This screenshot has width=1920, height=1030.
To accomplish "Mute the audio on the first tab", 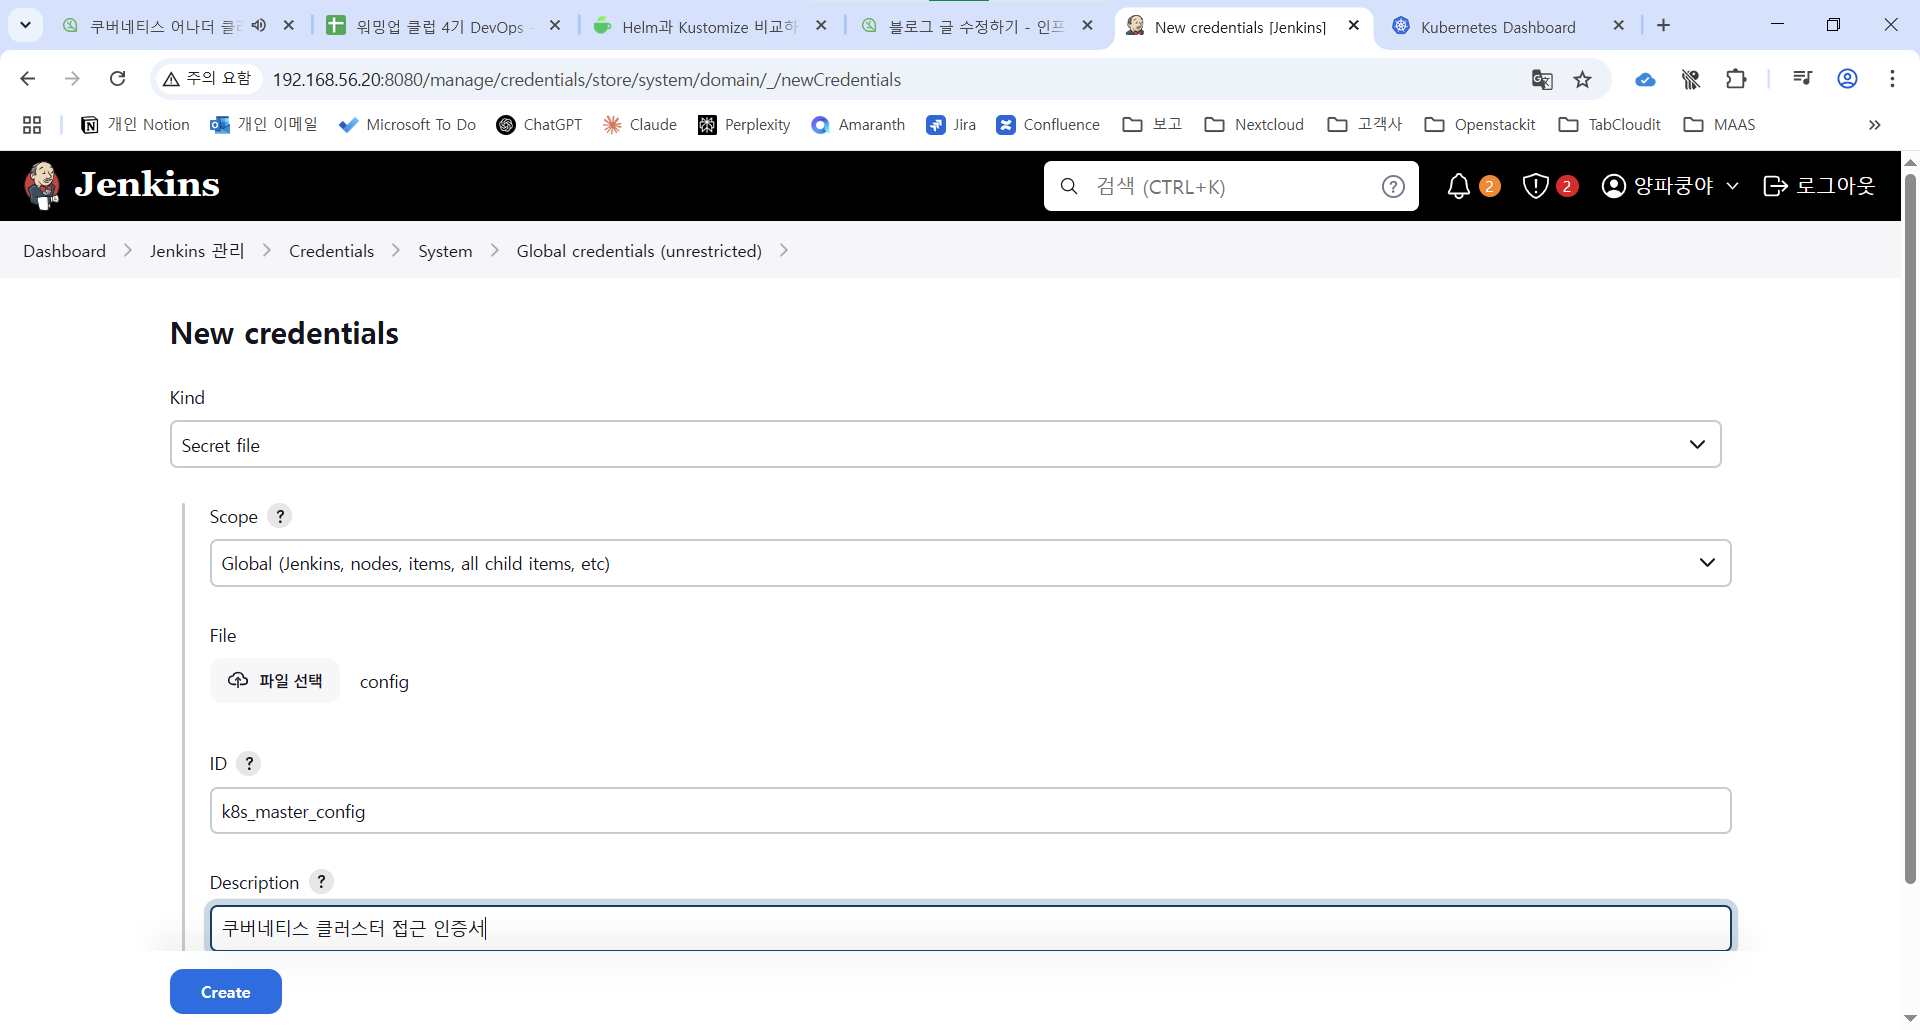I will pyautogui.click(x=259, y=26).
